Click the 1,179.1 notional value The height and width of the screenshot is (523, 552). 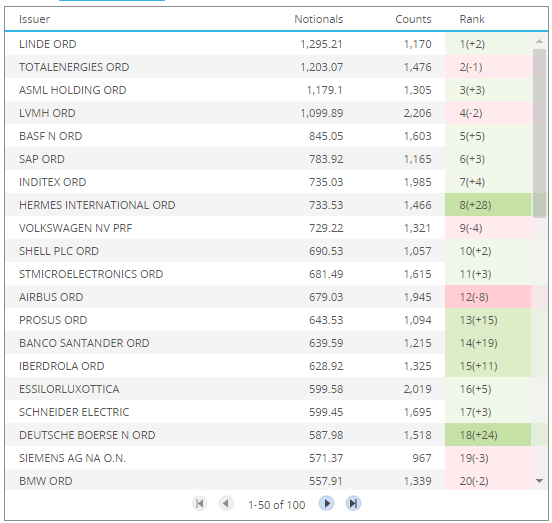[325, 90]
